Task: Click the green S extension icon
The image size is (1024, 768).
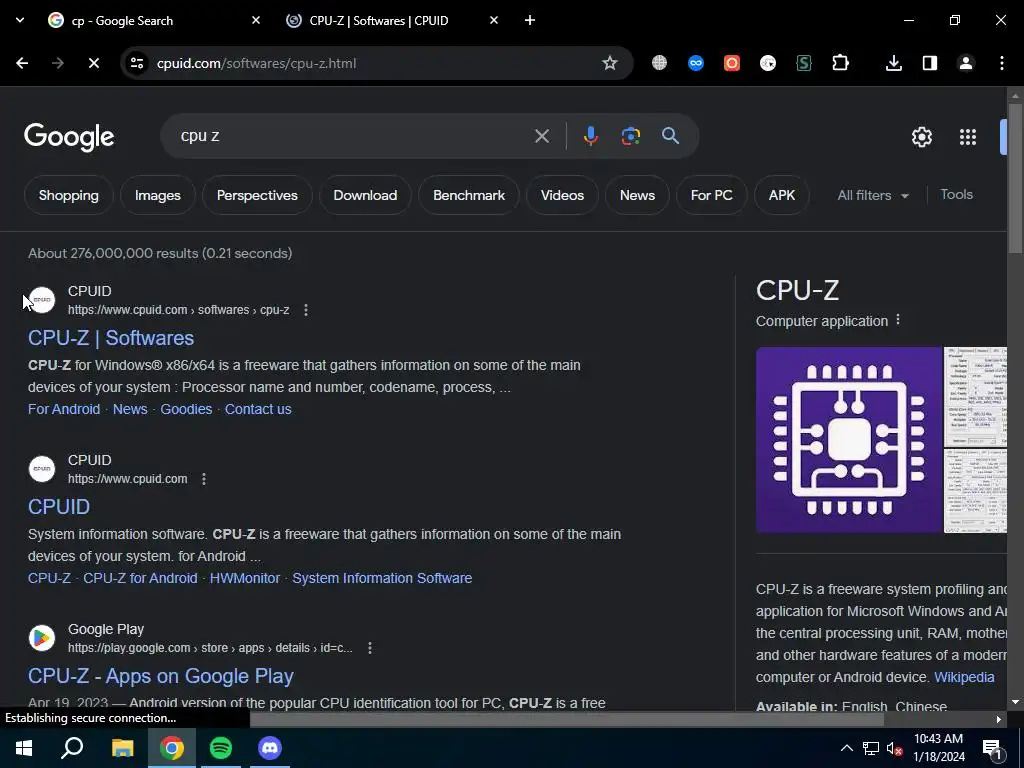Action: (804, 63)
